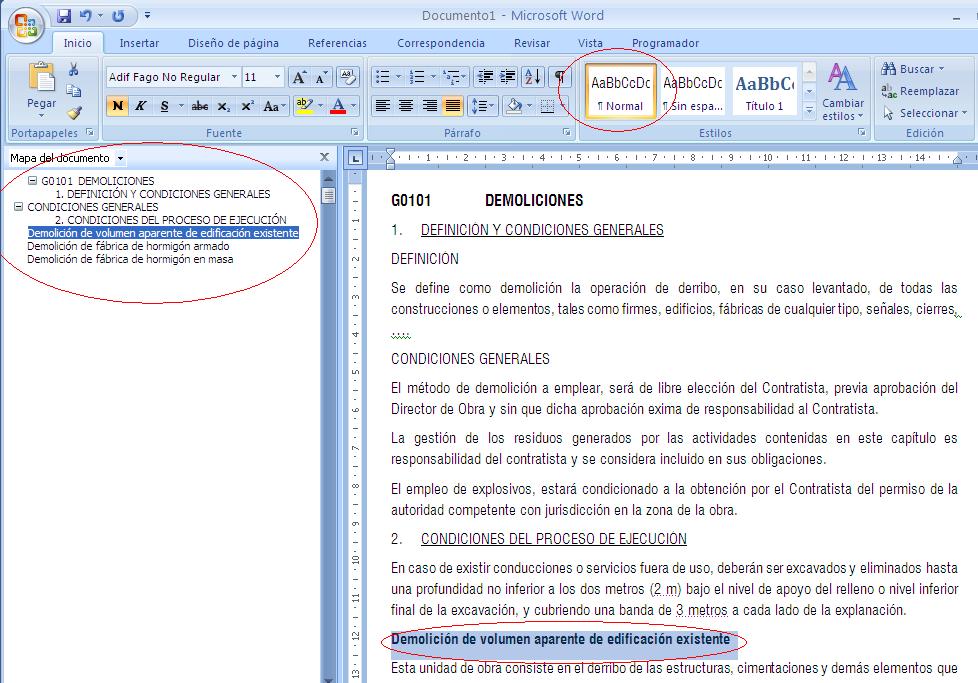Apply paragraph shading with the paint bucket
The image size is (978, 683).
tap(514, 106)
